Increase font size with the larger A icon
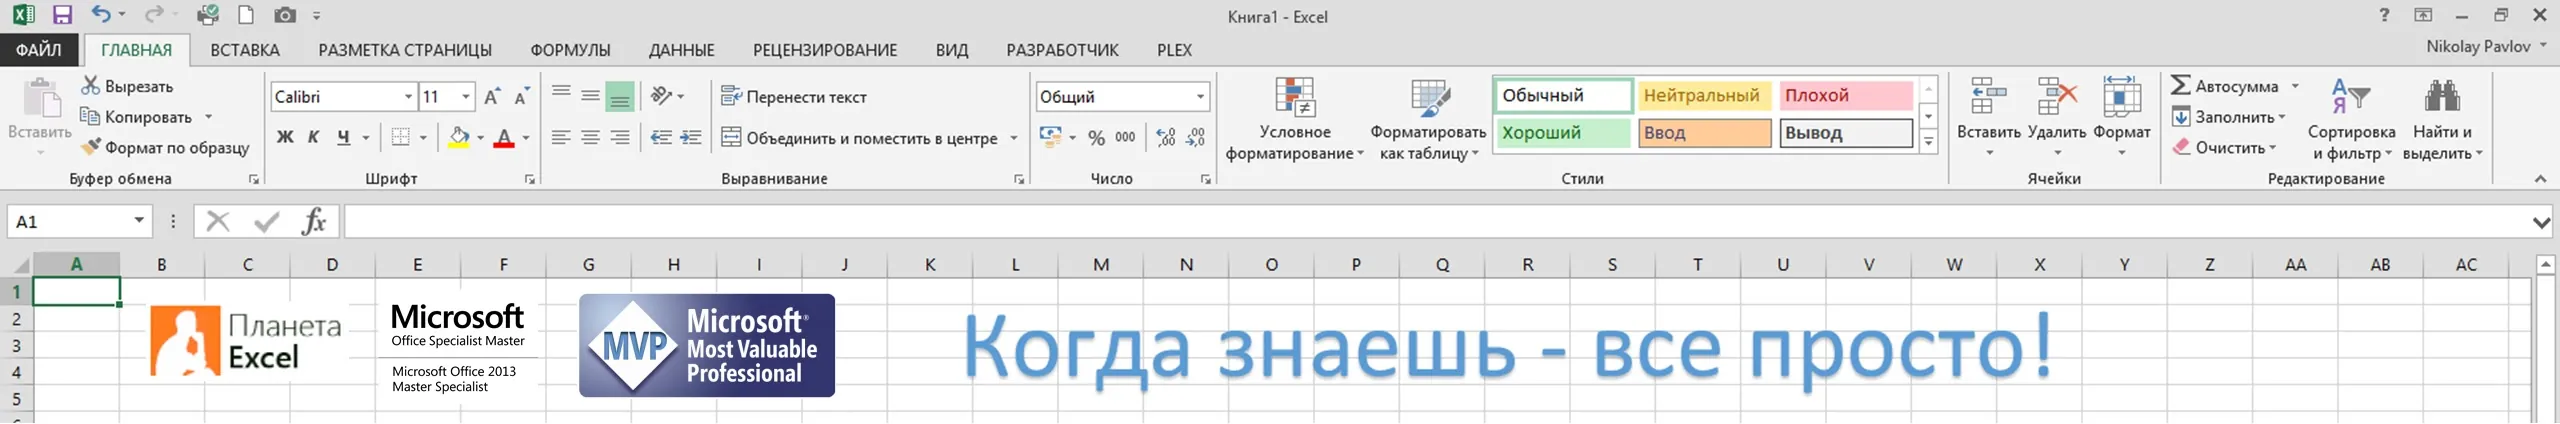This screenshot has height=424, width=2560. 491,96
